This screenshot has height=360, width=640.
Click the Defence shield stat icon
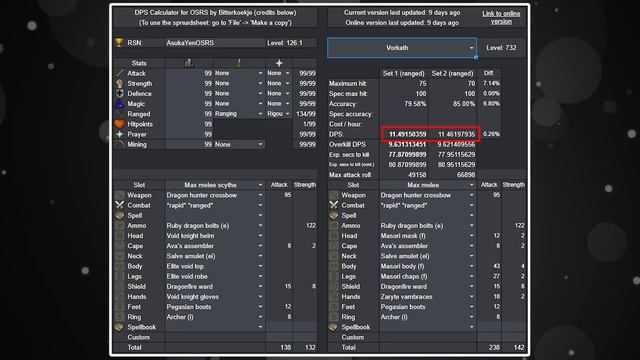click(x=120, y=93)
